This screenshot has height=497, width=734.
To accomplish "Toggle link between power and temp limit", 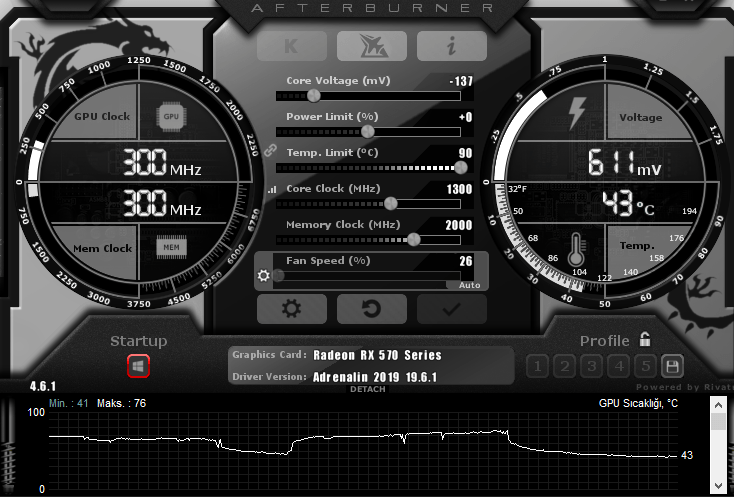I will [x=270, y=150].
